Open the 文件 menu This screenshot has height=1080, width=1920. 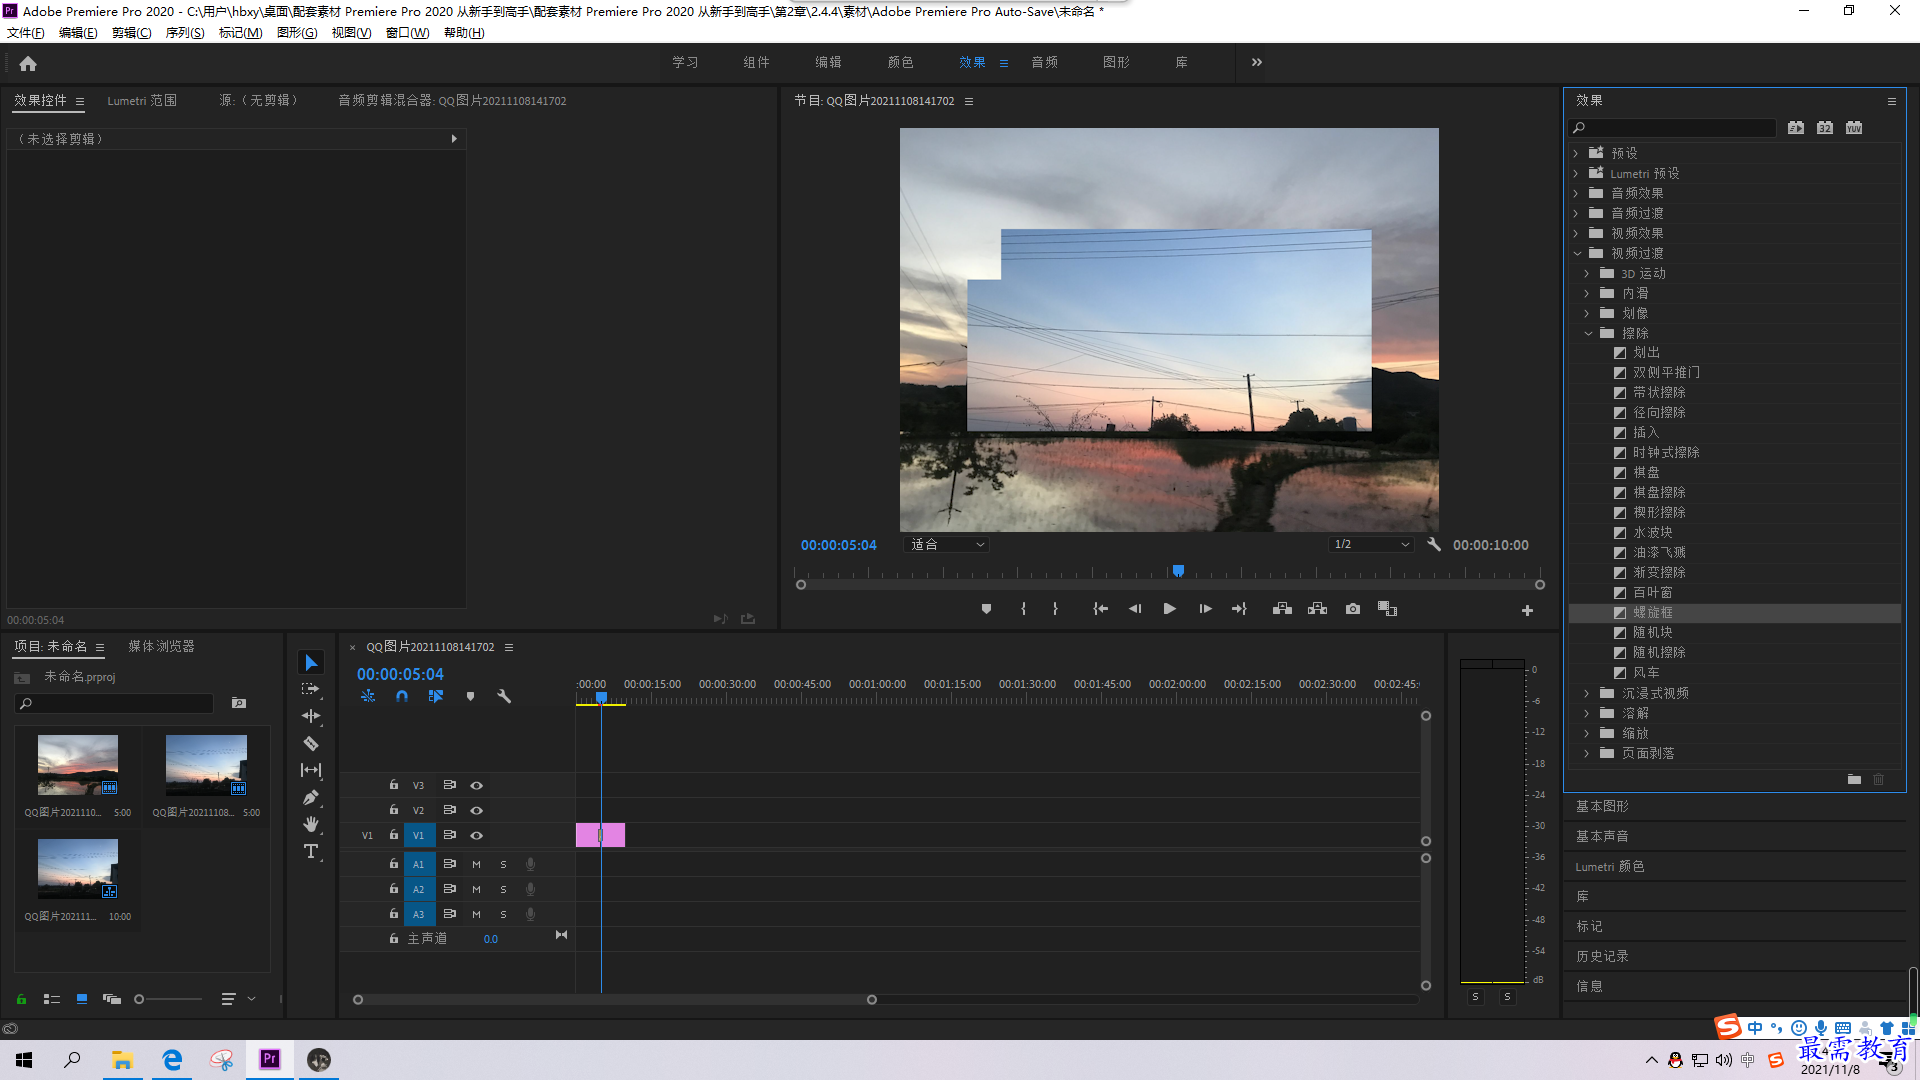pos(26,33)
